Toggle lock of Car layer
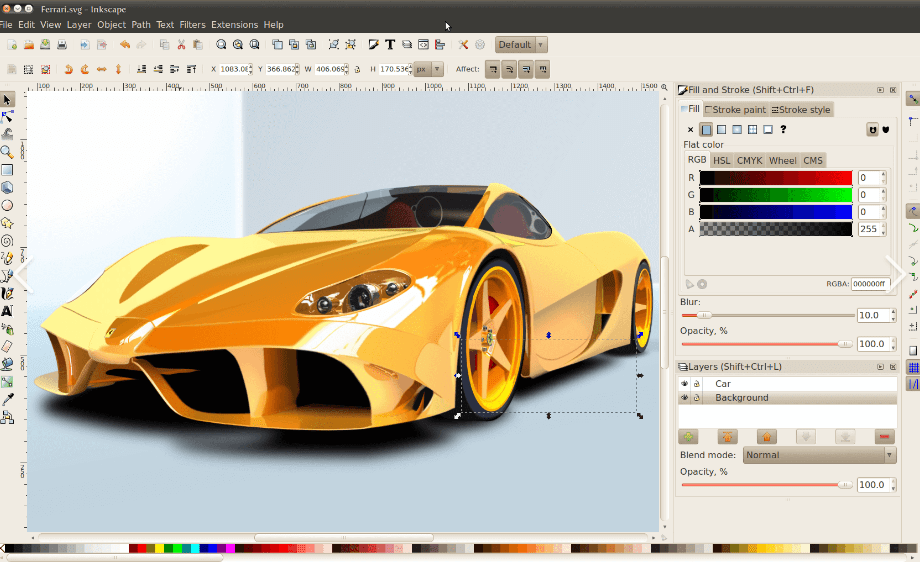The height and width of the screenshot is (562, 920). tap(696, 384)
